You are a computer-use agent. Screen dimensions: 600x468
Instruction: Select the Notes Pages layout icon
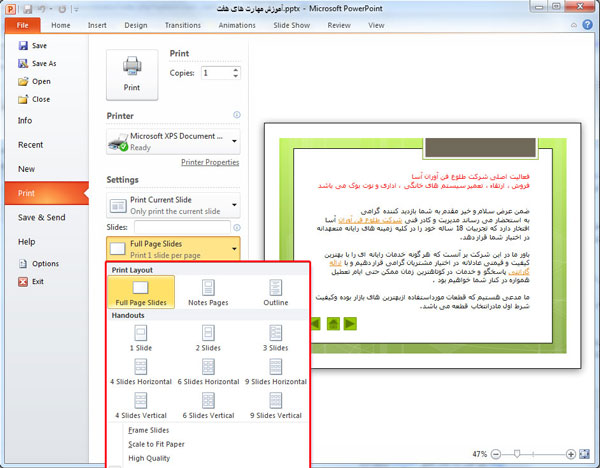[208, 288]
